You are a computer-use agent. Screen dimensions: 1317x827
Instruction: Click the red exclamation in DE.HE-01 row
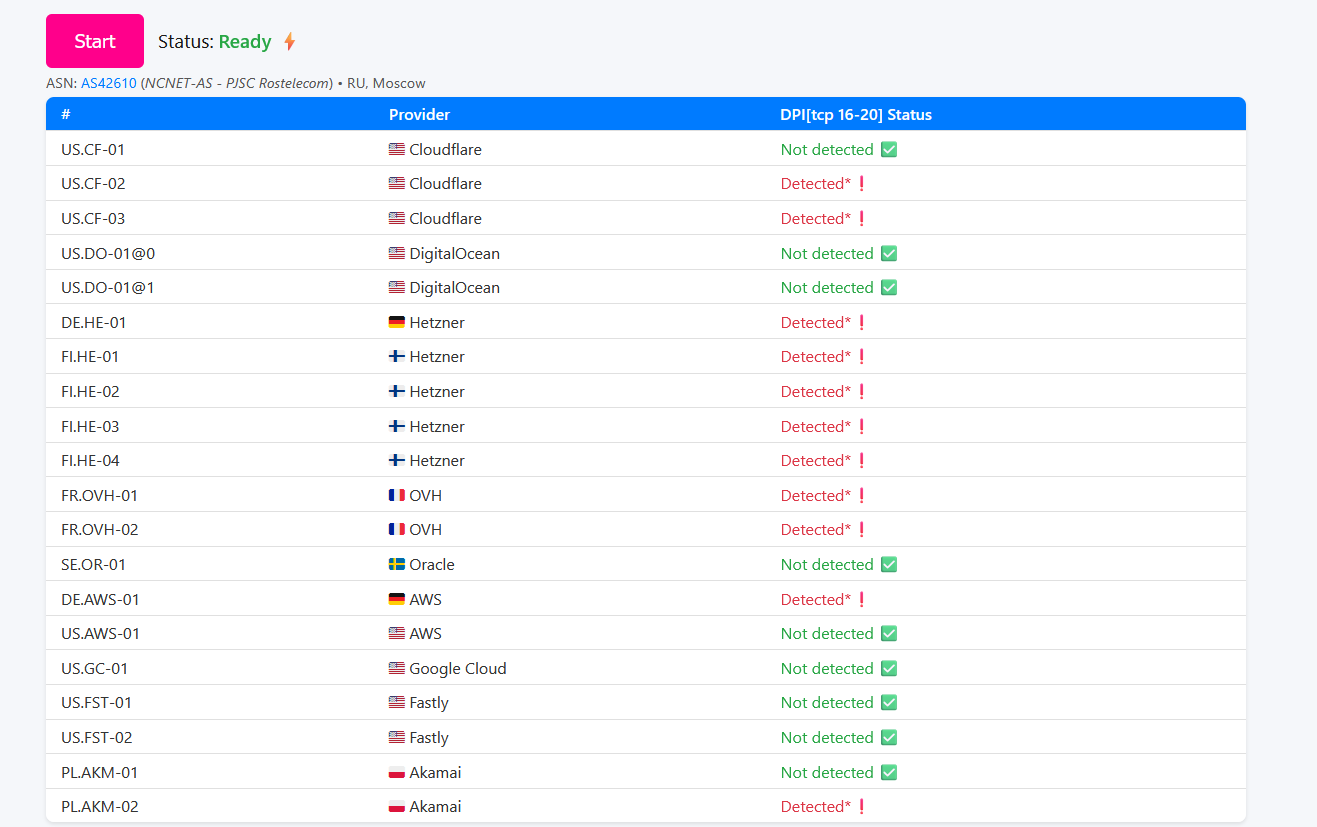click(x=861, y=323)
